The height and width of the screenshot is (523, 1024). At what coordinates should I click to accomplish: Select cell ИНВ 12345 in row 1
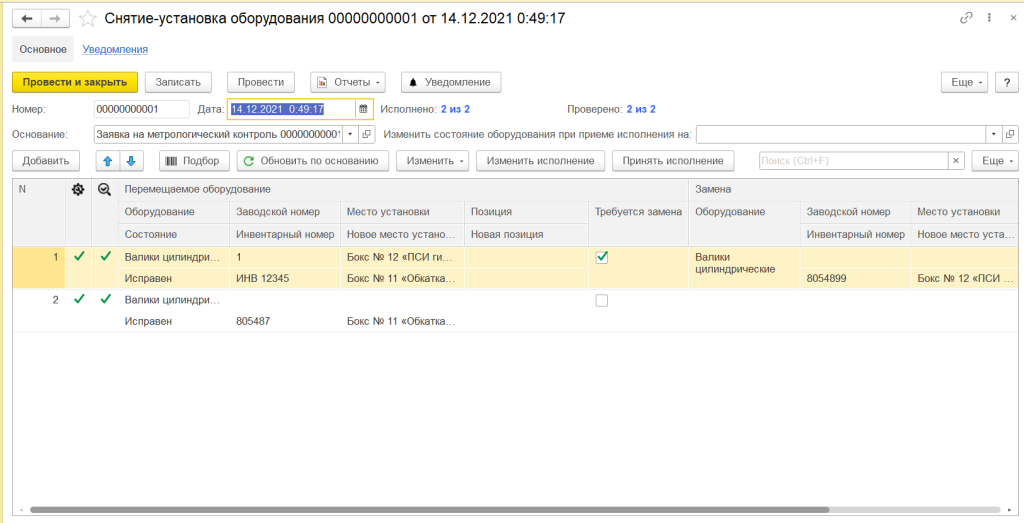click(x=285, y=279)
